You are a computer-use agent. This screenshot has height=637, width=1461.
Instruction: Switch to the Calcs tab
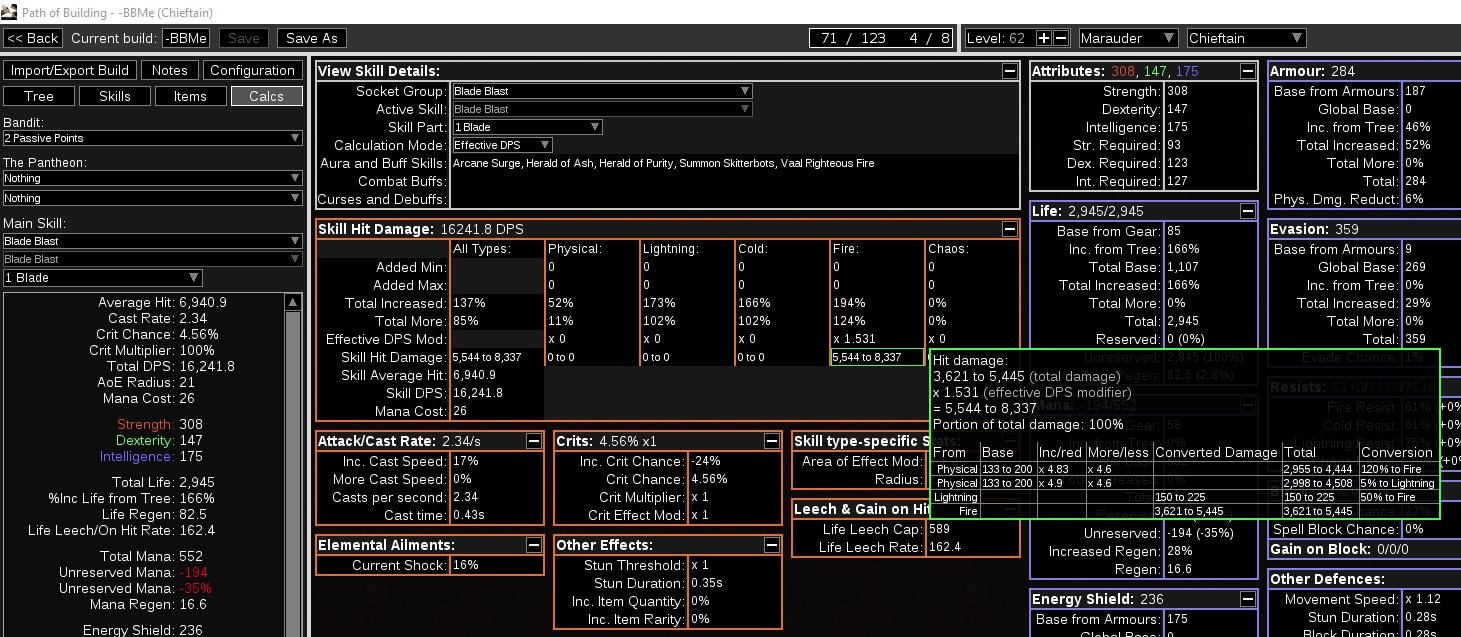pos(267,96)
